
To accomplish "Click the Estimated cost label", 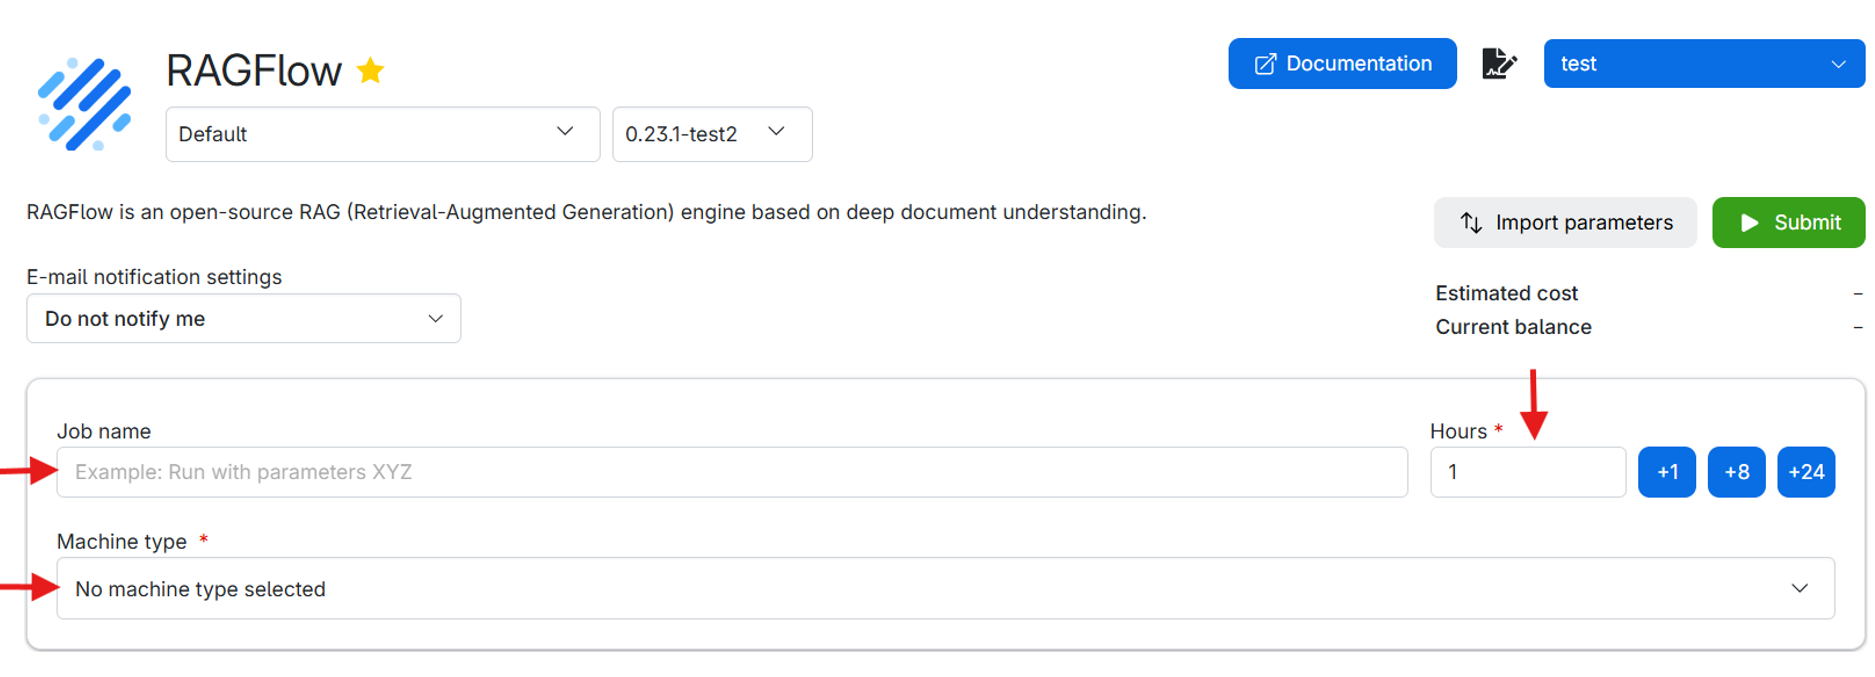I will tap(1506, 293).
